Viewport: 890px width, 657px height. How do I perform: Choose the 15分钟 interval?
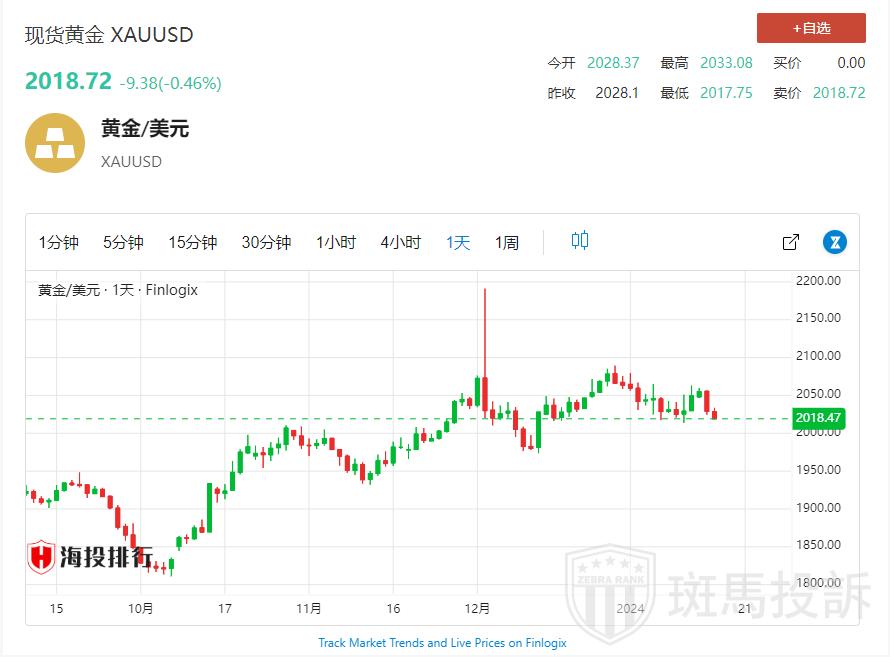point(192,242)
